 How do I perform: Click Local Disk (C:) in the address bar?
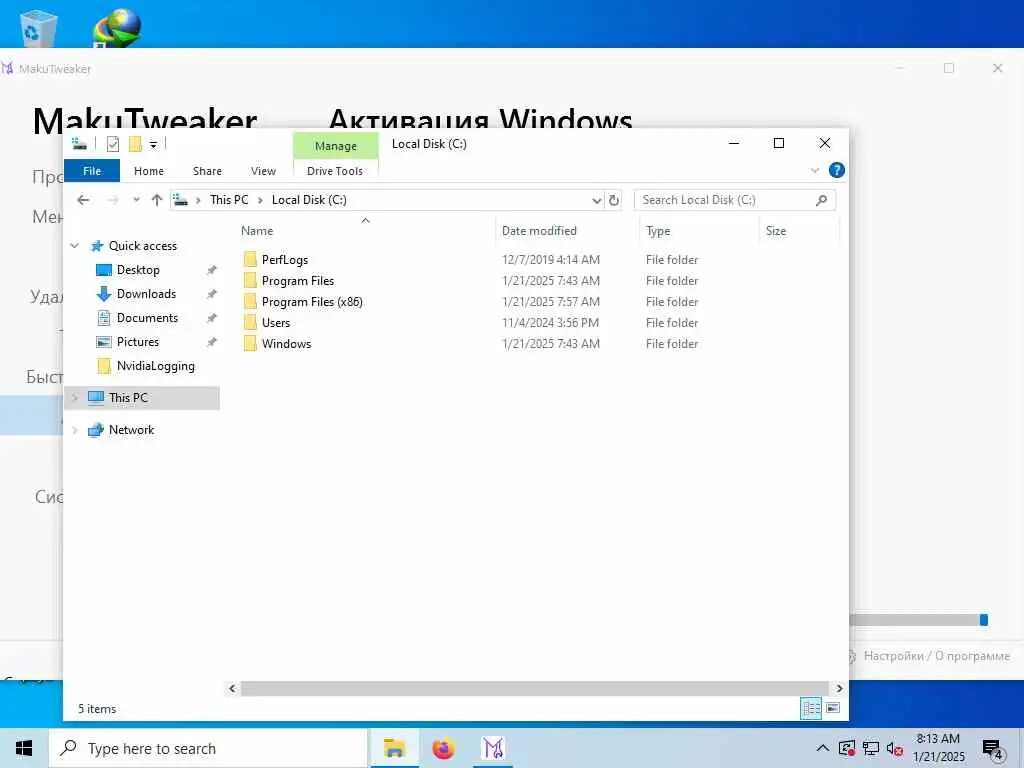coord(309,200)
